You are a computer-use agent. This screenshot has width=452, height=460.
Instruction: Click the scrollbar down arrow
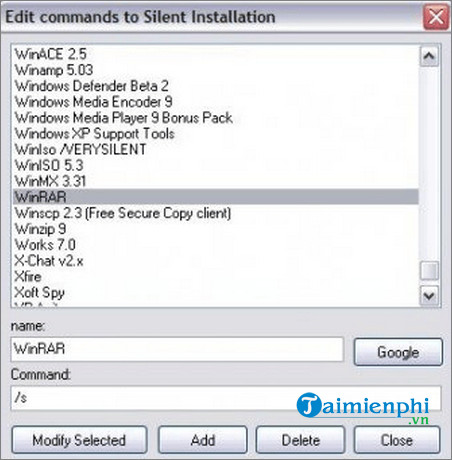click(x=429, y=295)
